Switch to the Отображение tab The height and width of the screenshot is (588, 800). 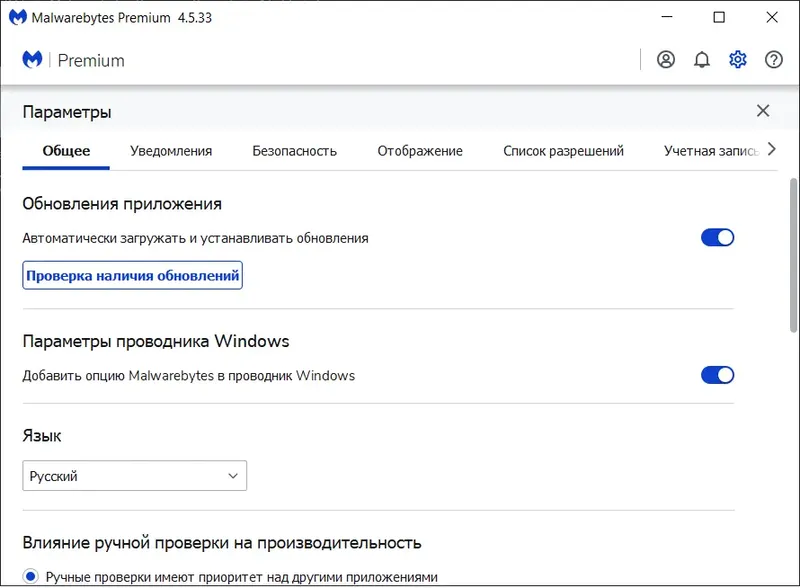click(419, 149)
